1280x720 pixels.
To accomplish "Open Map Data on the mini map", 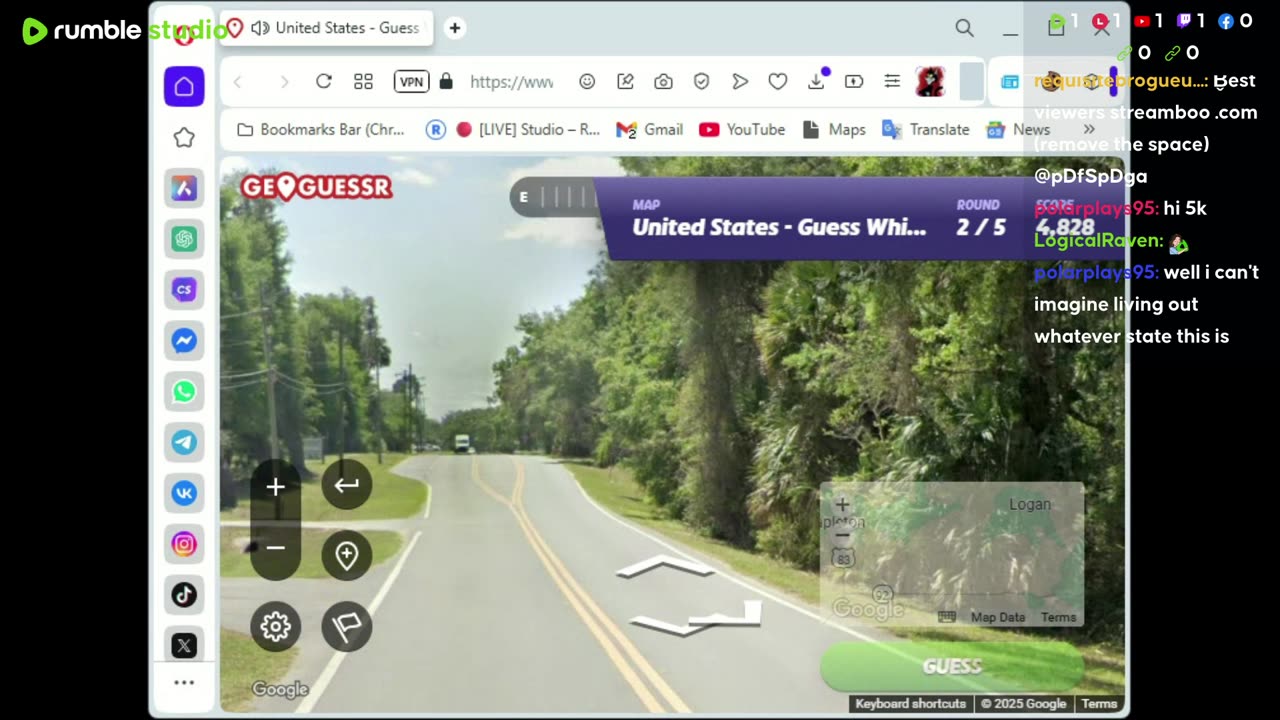I will [x=998, y=617].
